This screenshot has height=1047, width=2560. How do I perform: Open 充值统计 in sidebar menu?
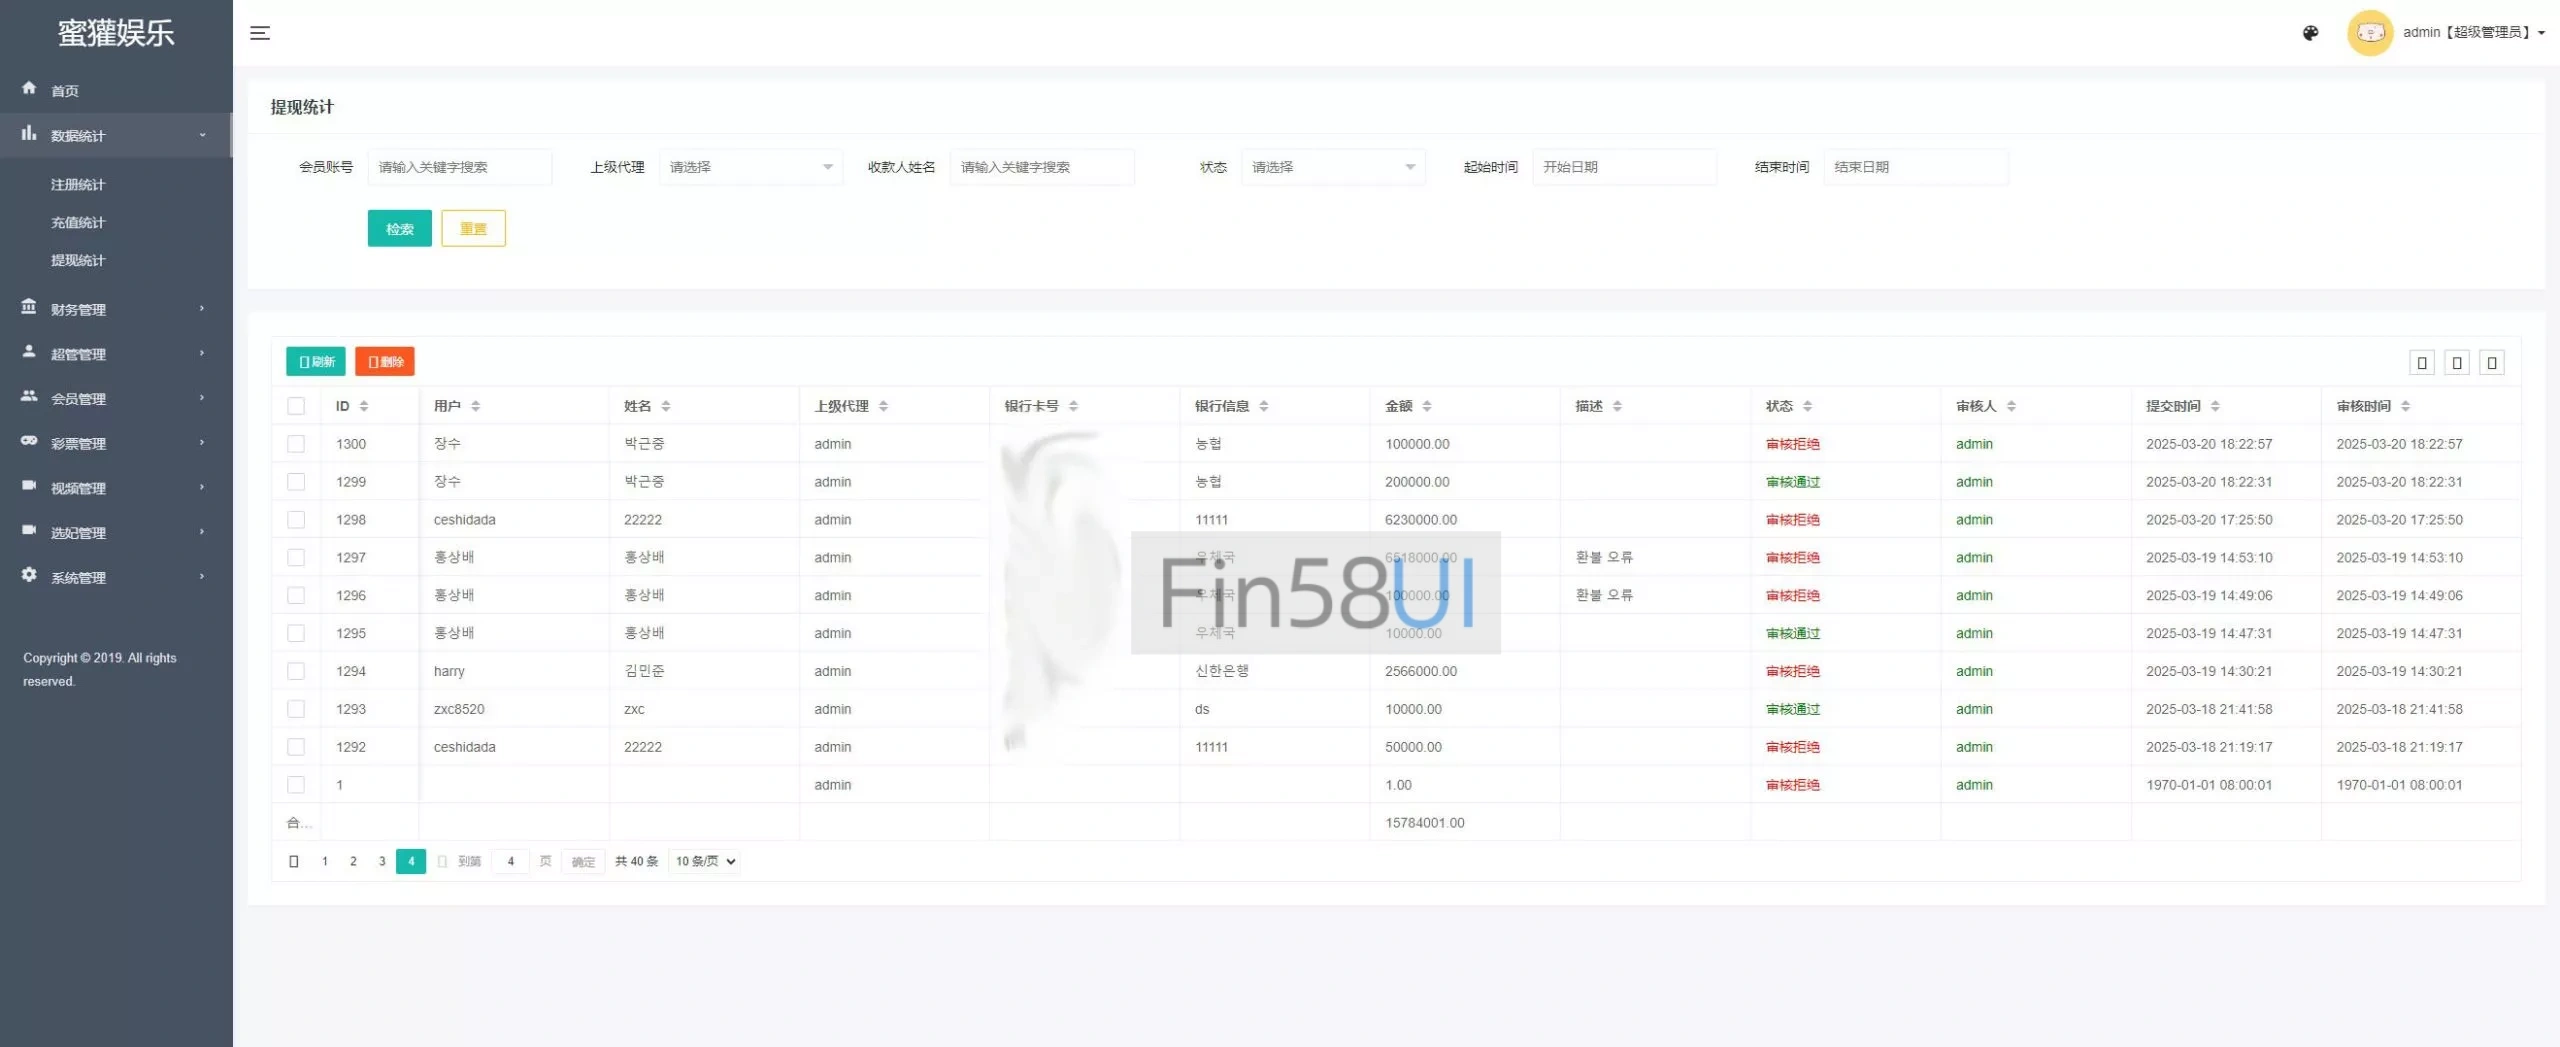point(78,222)
